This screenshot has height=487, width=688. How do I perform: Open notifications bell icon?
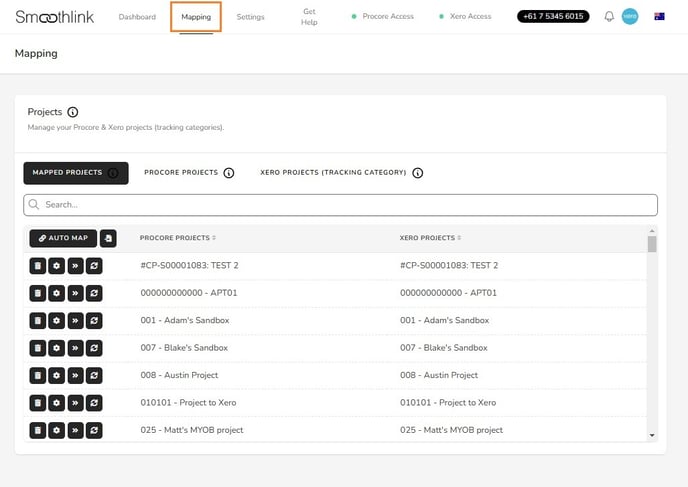click(x=609, y=17)
